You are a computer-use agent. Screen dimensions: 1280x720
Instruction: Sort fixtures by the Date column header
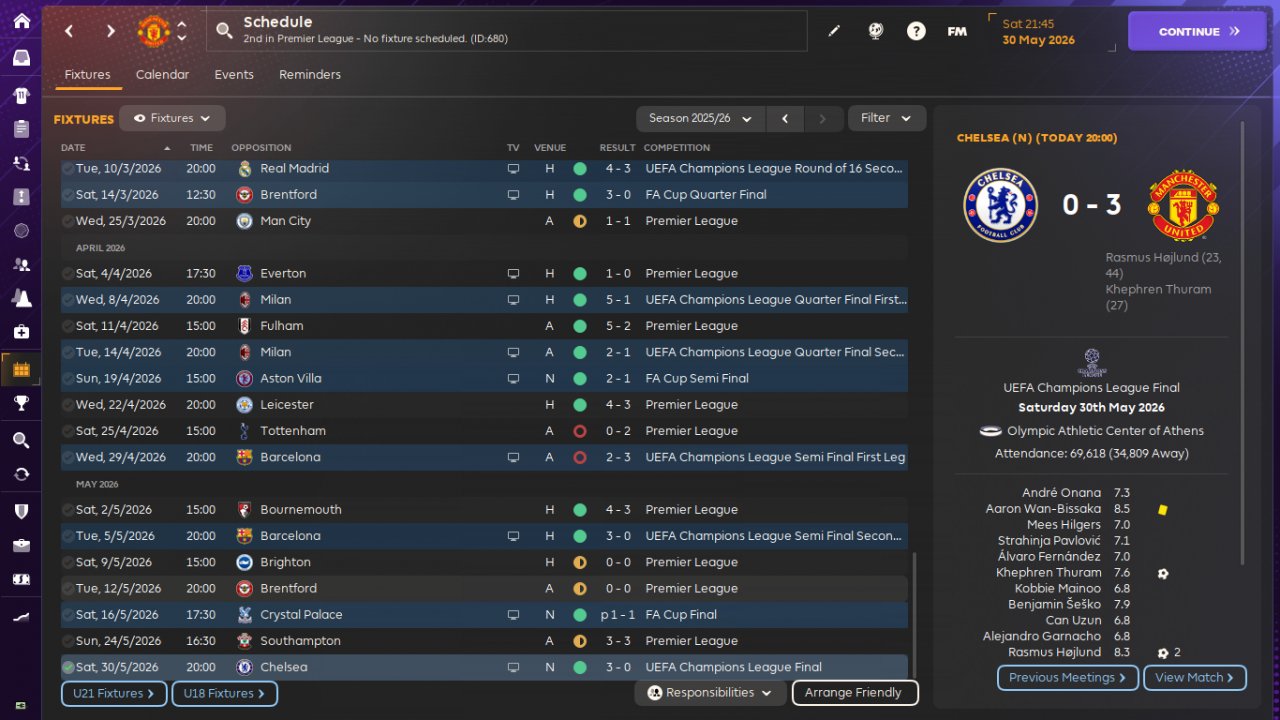[115, 148]
